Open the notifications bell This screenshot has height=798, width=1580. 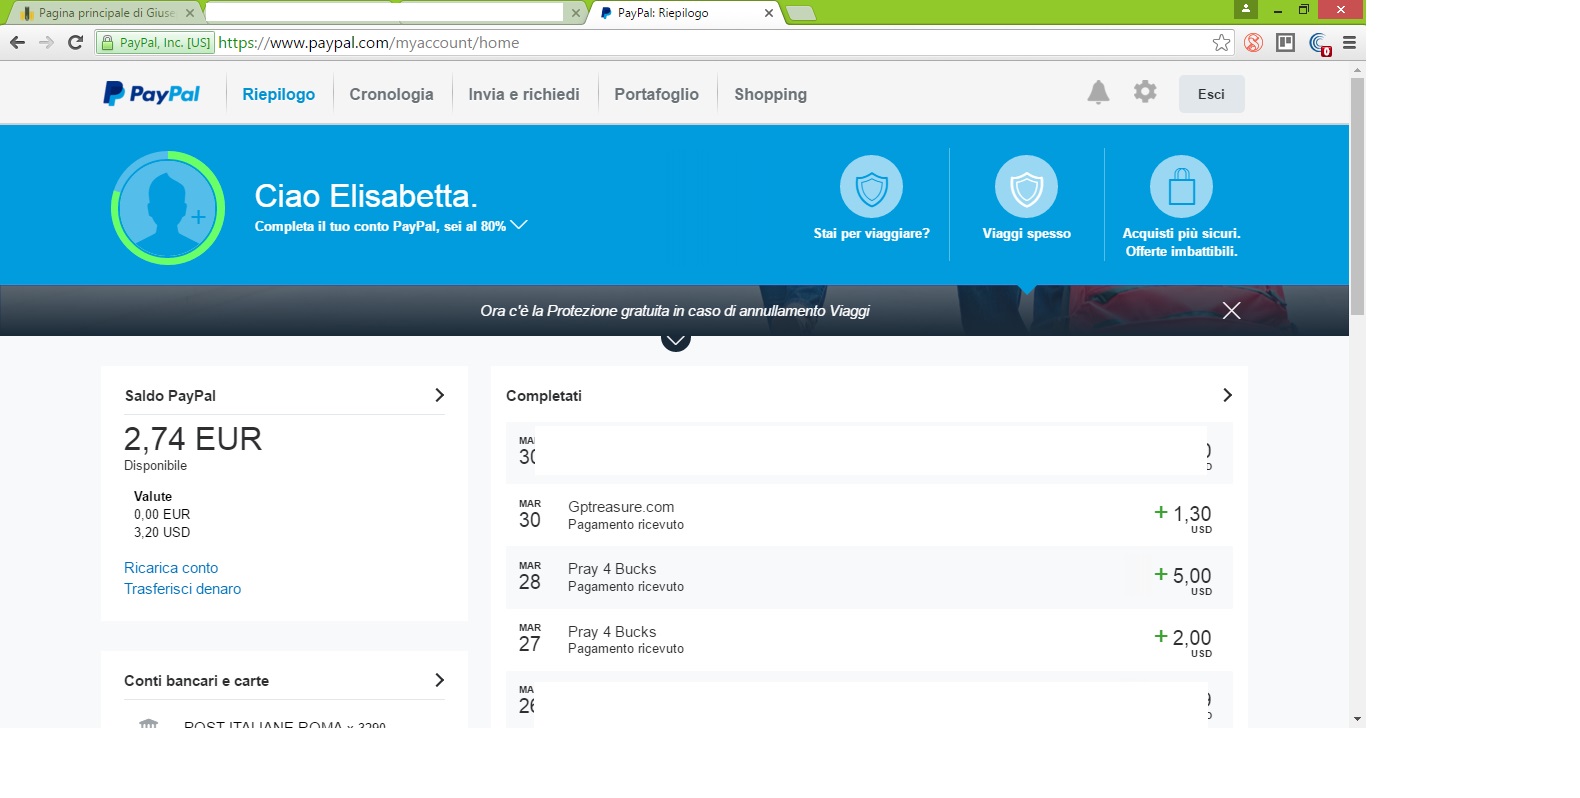coord(1098,92)
